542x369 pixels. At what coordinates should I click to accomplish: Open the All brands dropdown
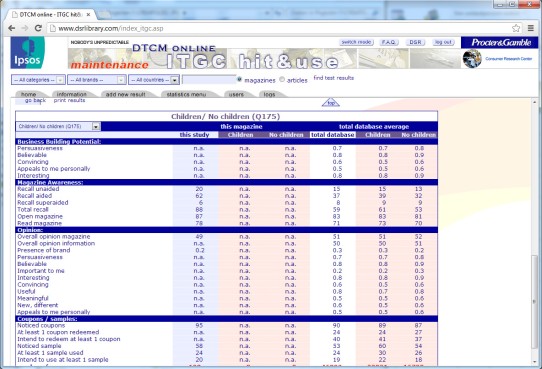(96, 80)
